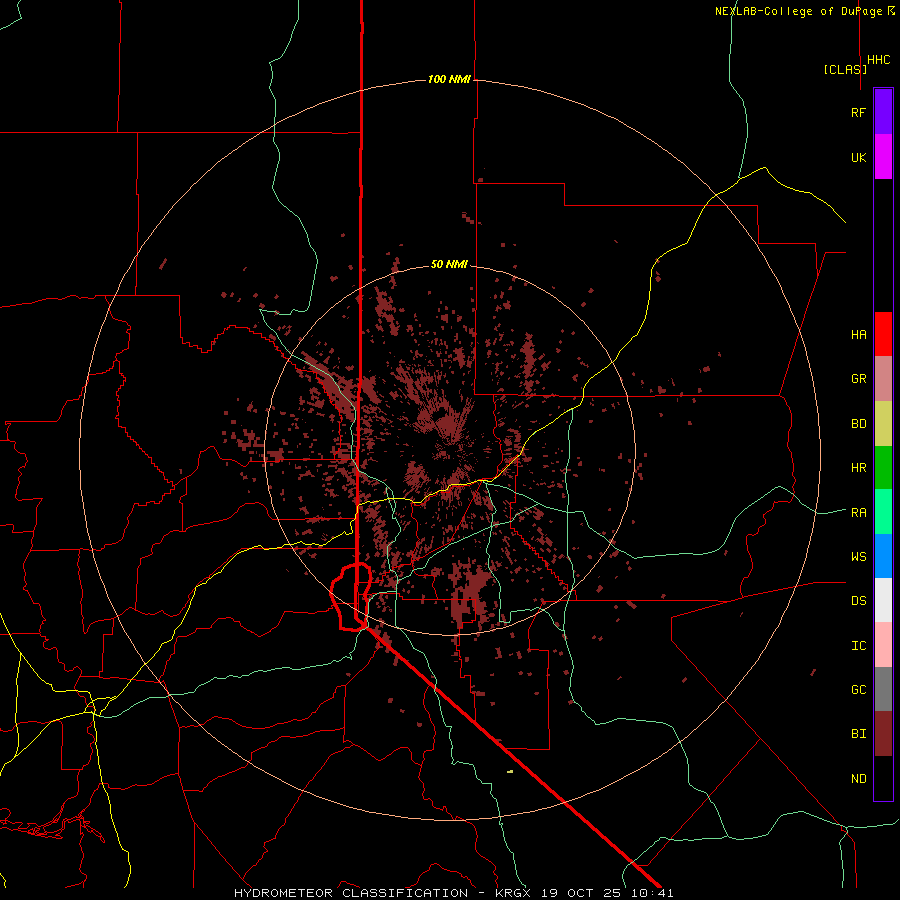Click the HR green legend color block

click(x=883, y=468)
